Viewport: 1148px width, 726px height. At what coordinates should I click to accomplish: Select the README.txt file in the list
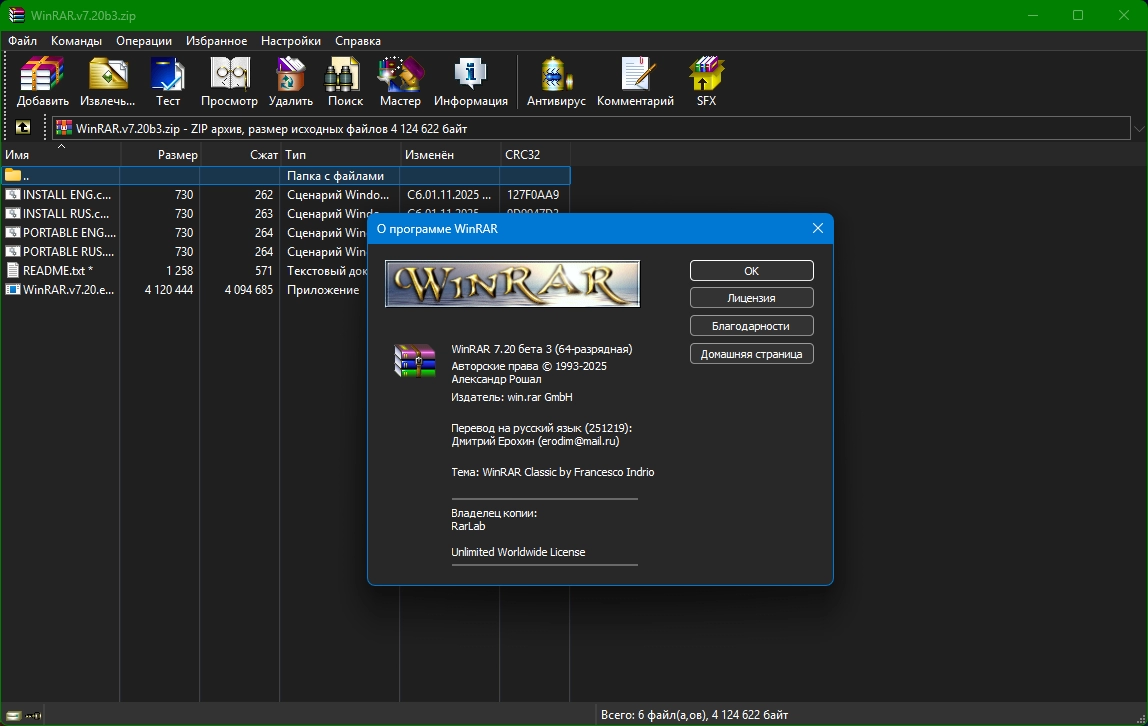click(x=58, y=271)
